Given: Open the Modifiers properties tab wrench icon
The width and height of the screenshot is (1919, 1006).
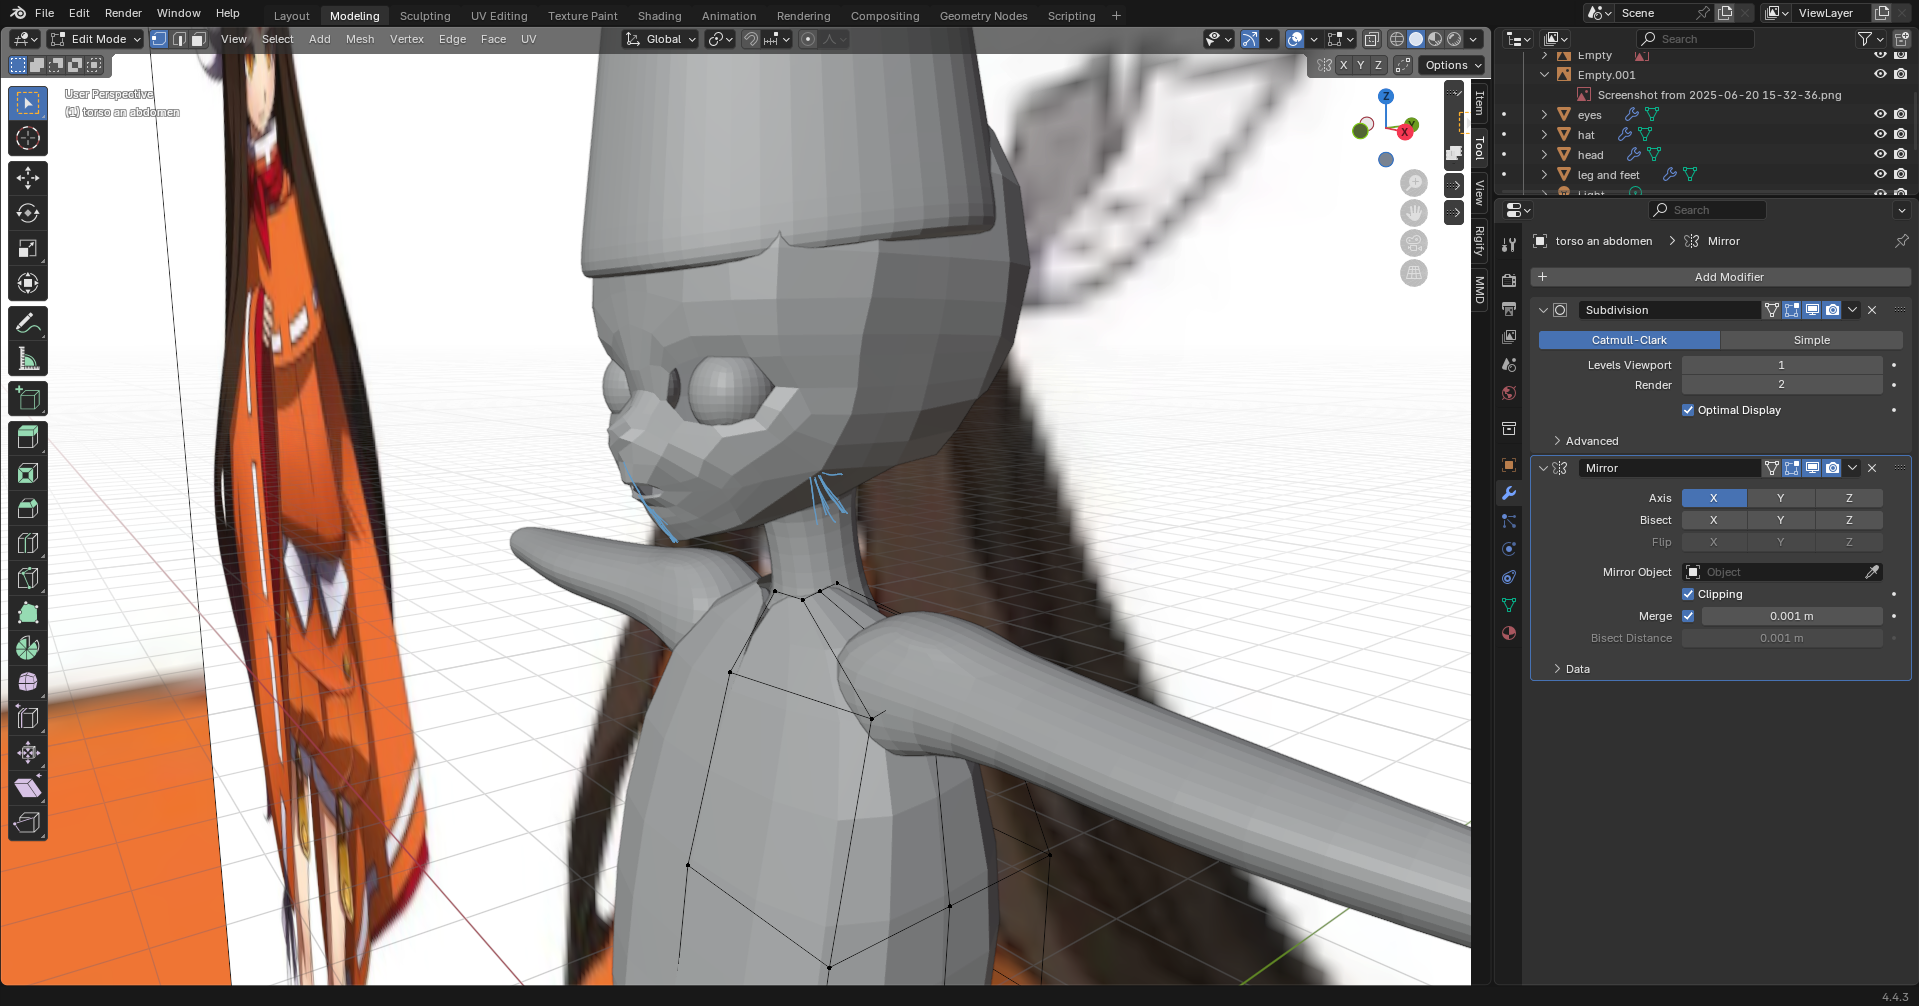Looking at the screenshot, I should click(x=1509, y=493).
